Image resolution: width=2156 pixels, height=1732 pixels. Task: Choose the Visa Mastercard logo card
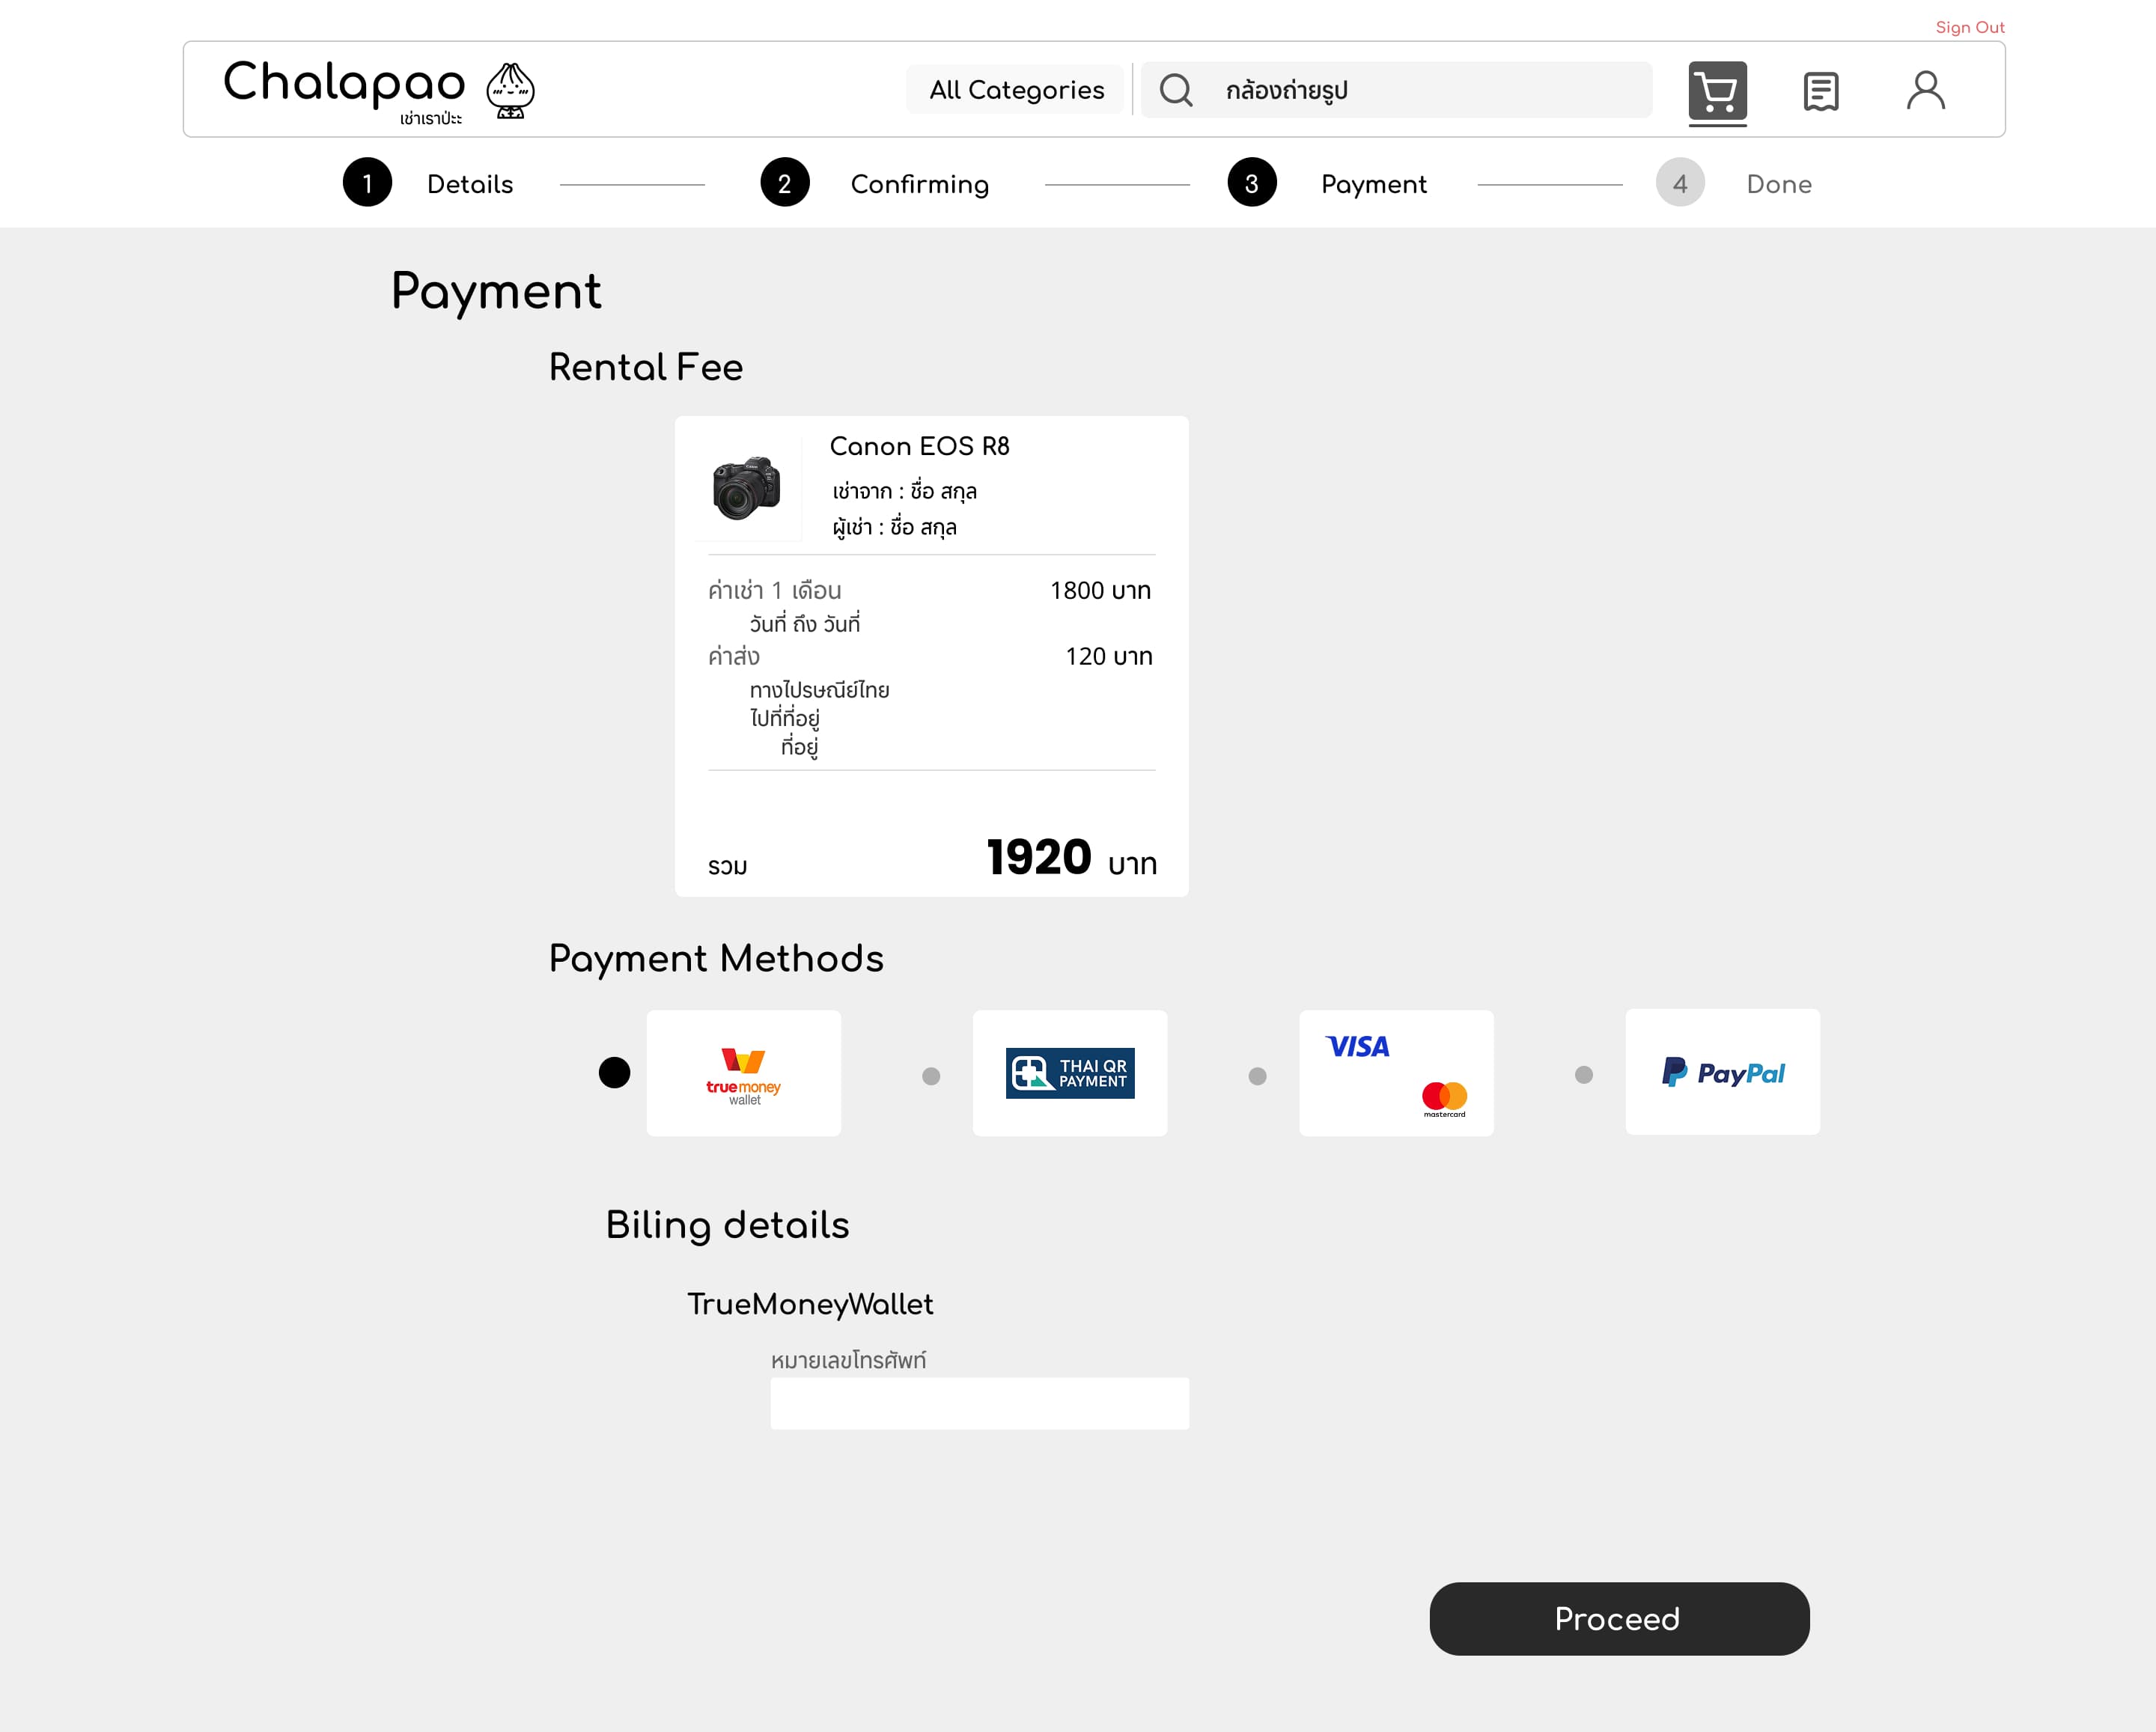pos(1396,1073)
